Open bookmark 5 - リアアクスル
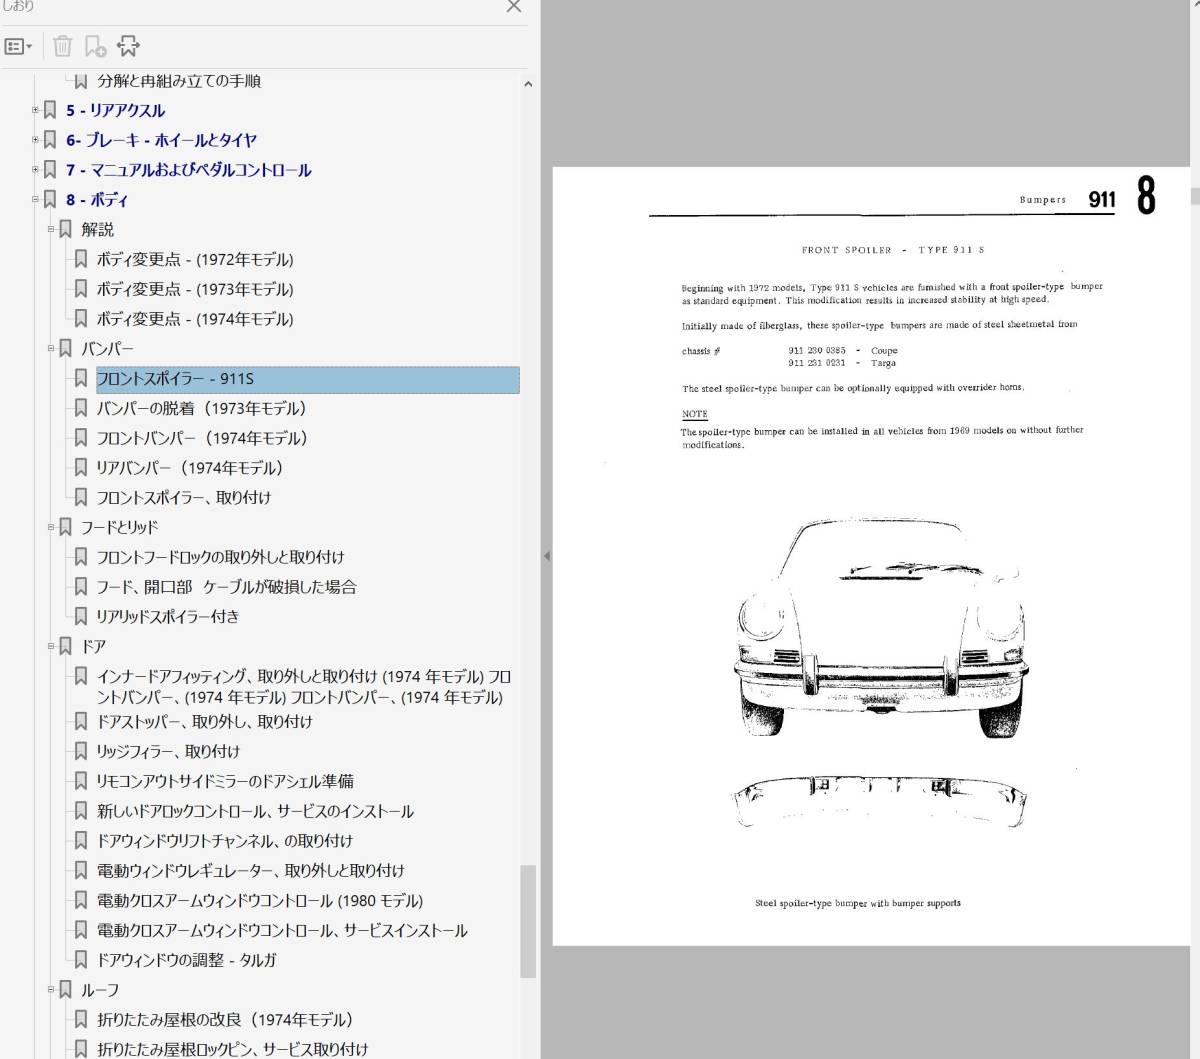Image resolution: width=1200 pixels, height=1059 pixels. (x=115, y=110)
